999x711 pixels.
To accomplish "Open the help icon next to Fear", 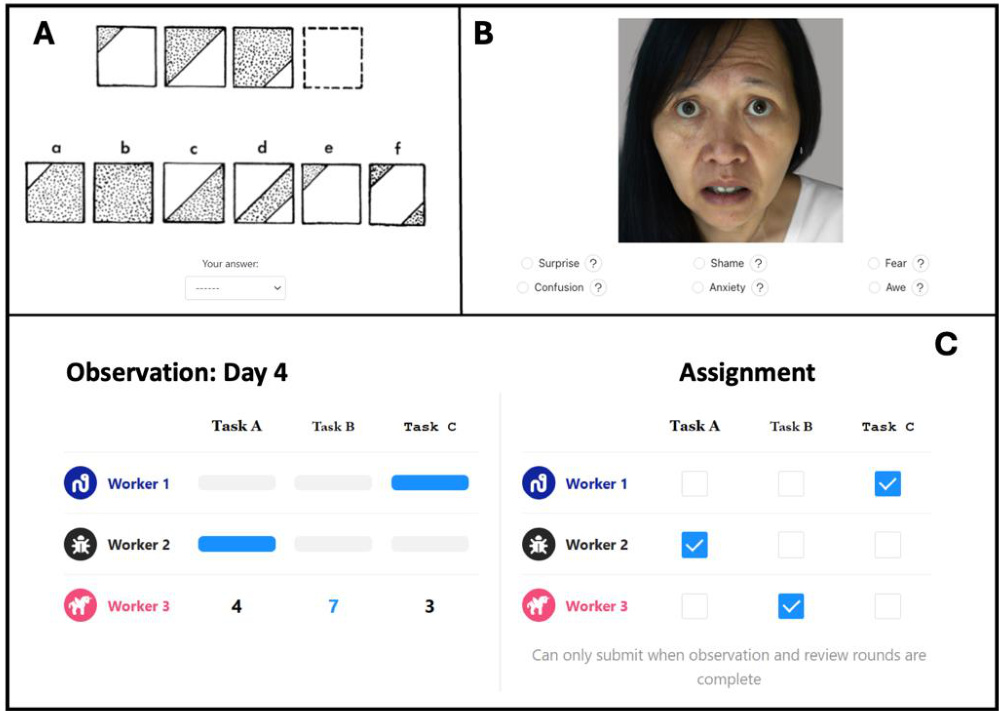I will point(921,264).
